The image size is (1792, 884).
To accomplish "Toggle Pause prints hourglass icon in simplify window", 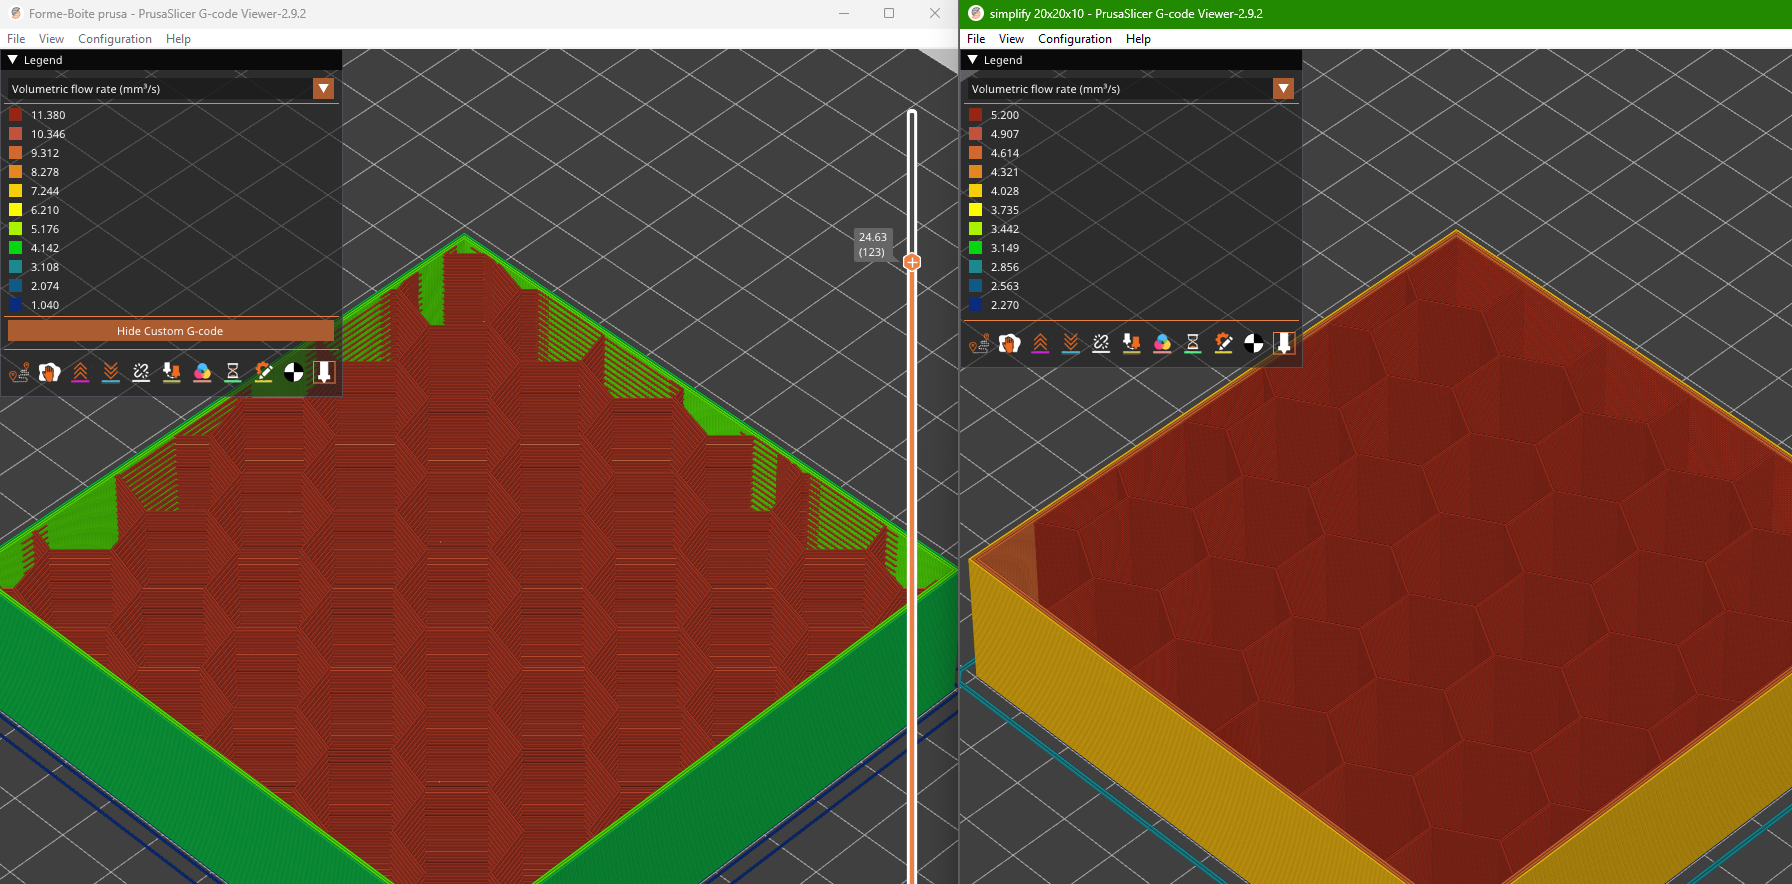I will coord(1193,343).
